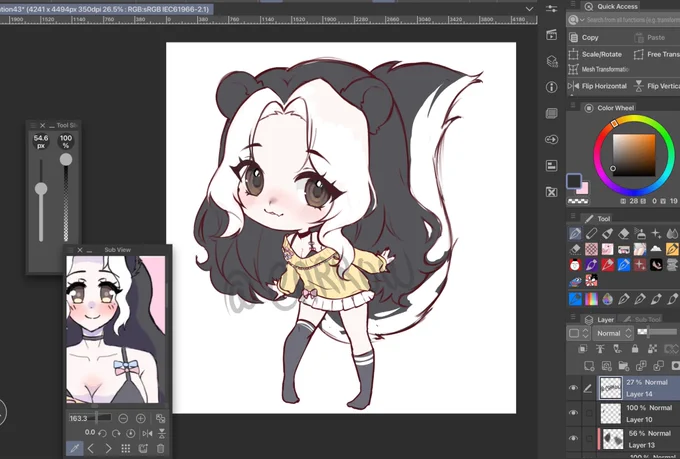Click Flip Horizontal in Quick Access
The width and height of the screenshot is (680, 459).
click(x=598, y=86)
